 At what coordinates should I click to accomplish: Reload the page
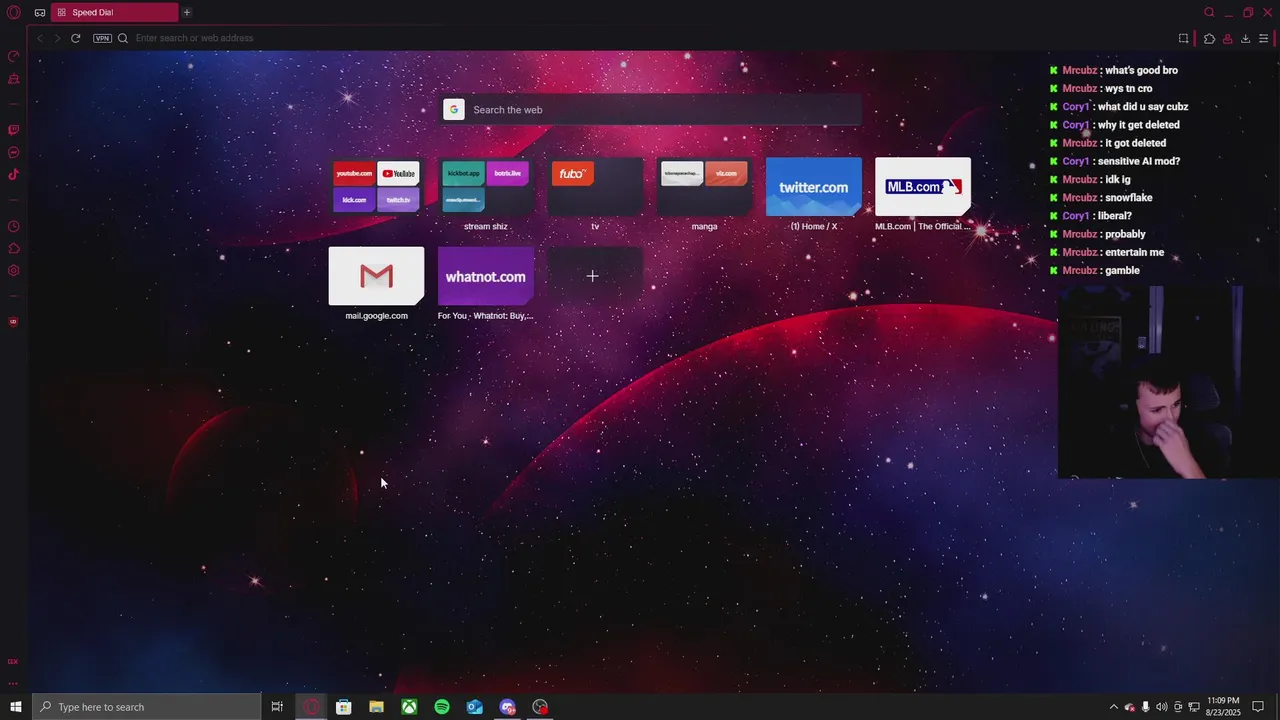[x=75, y=38]
